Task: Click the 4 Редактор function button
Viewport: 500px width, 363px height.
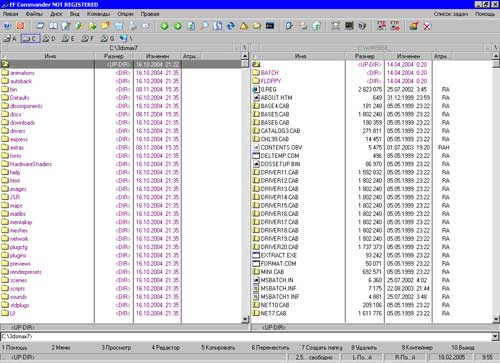Action: point(166,348)
